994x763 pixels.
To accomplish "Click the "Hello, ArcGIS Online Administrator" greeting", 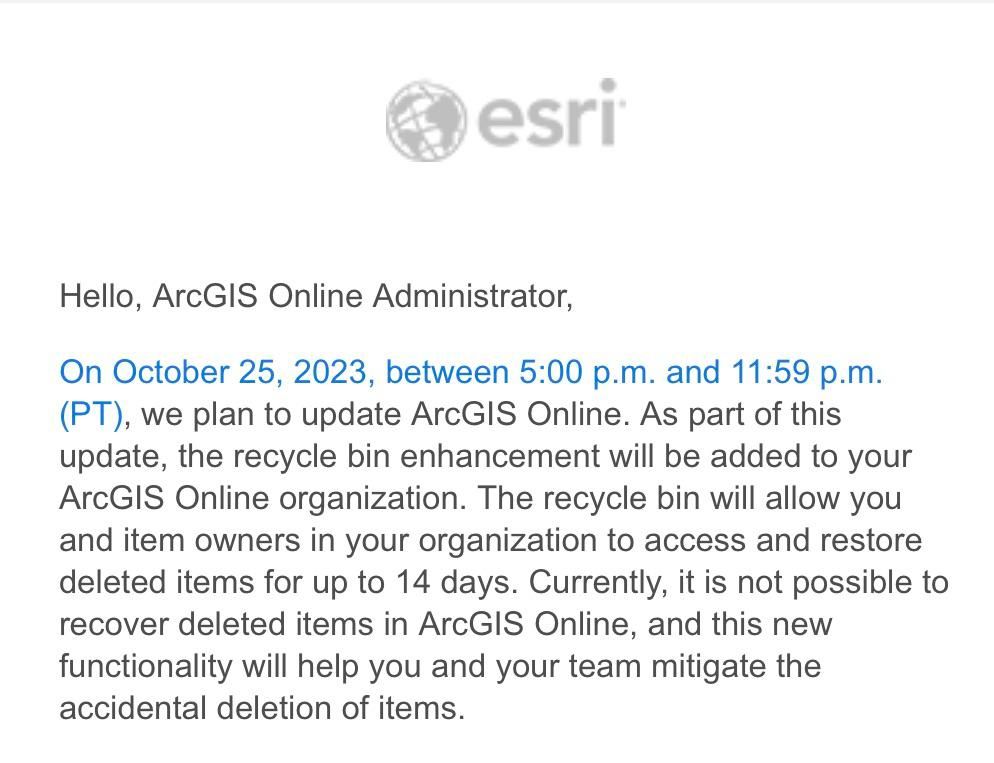I will (x=316, y=296).
